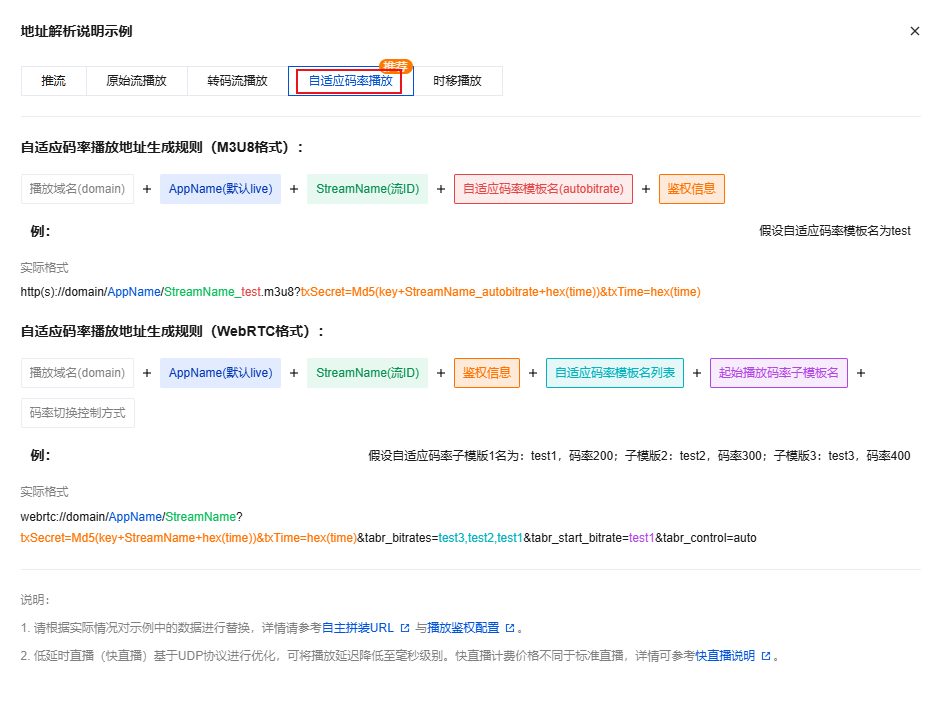Click AppName(默认live) box in M3U8 rule
The width and height of the screenshot is (942, 717).
coord(220,189)
